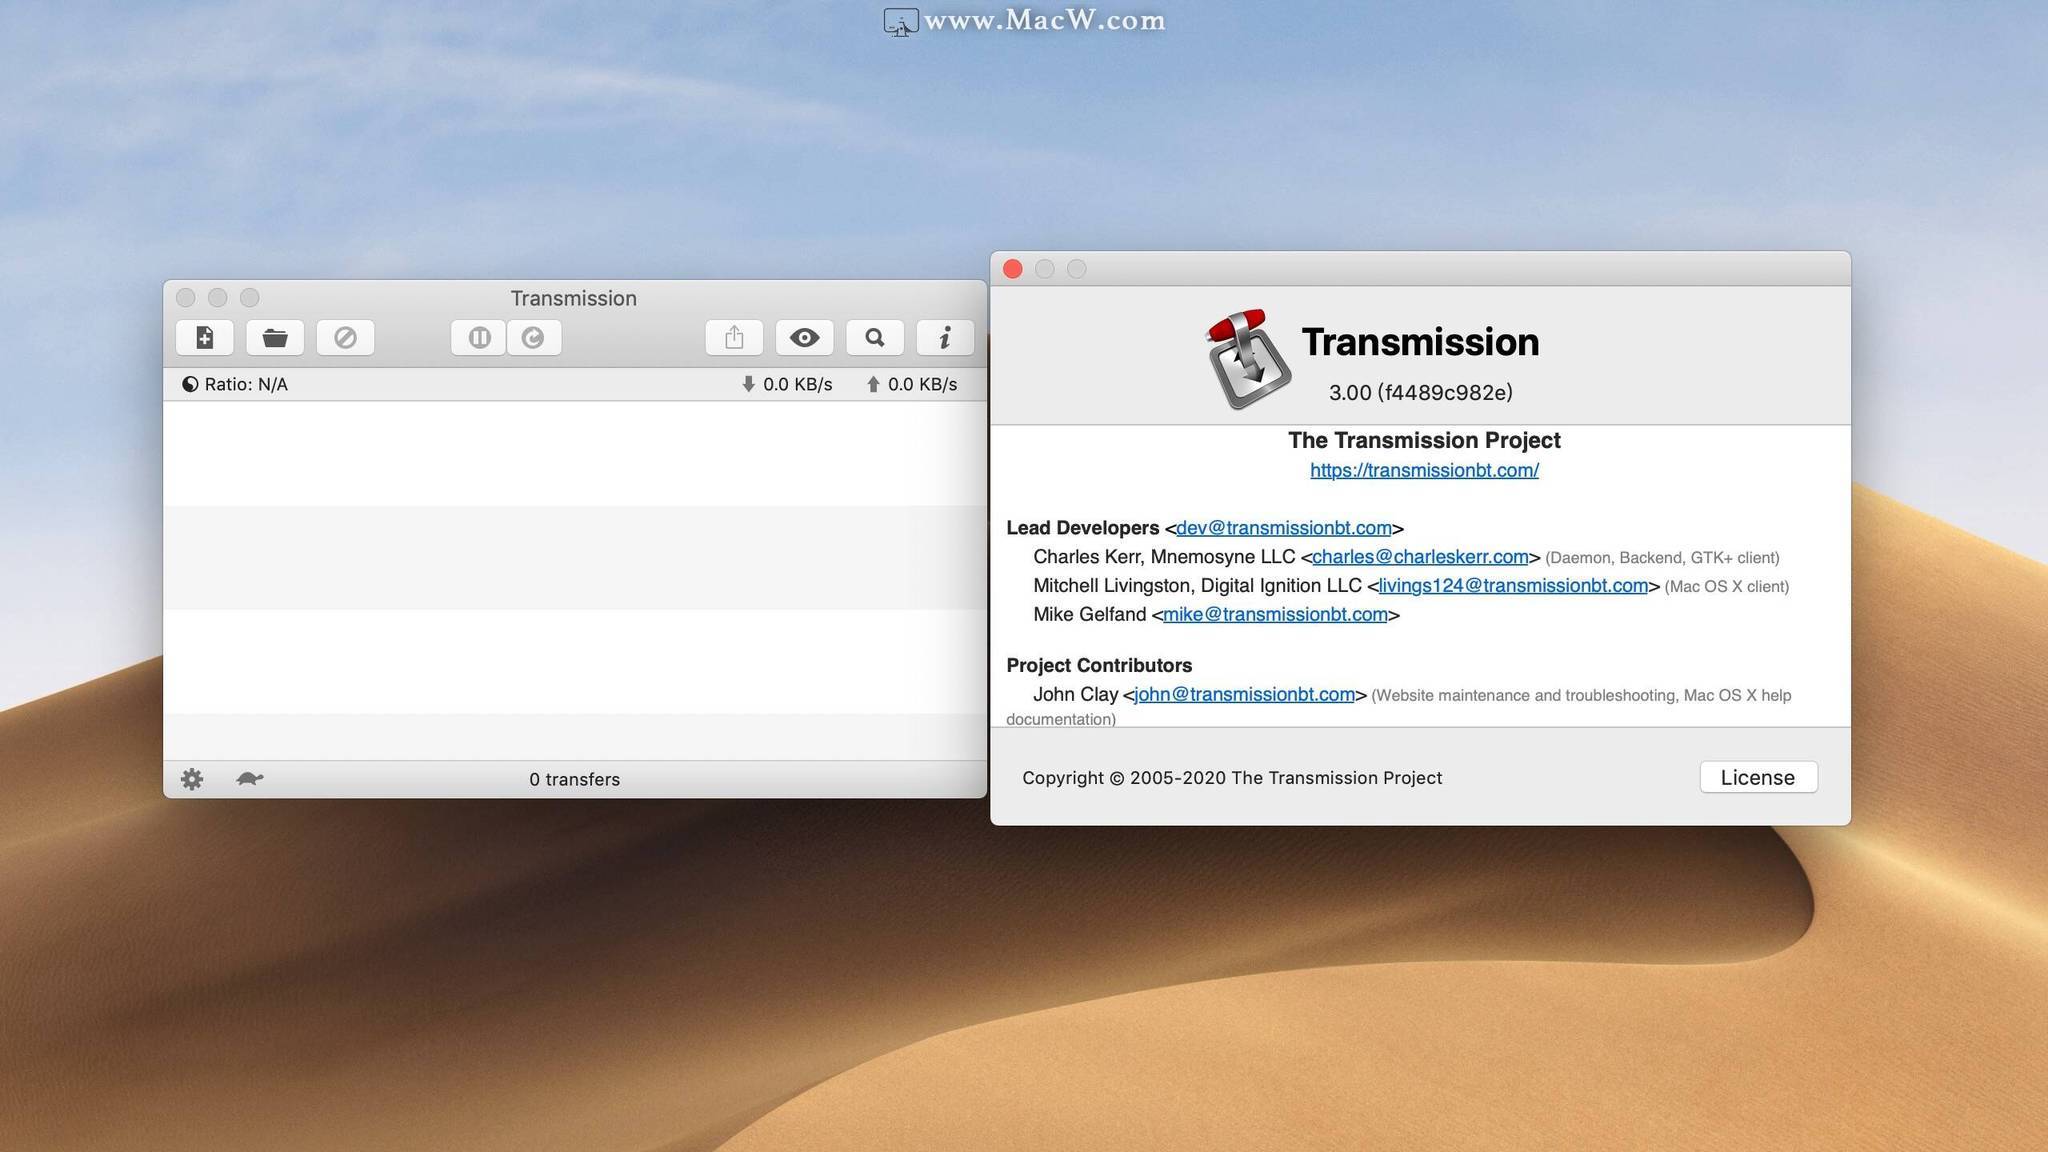Click the License button in About window
This screenshot has height=1152, width=2048.
[1758, 777]
